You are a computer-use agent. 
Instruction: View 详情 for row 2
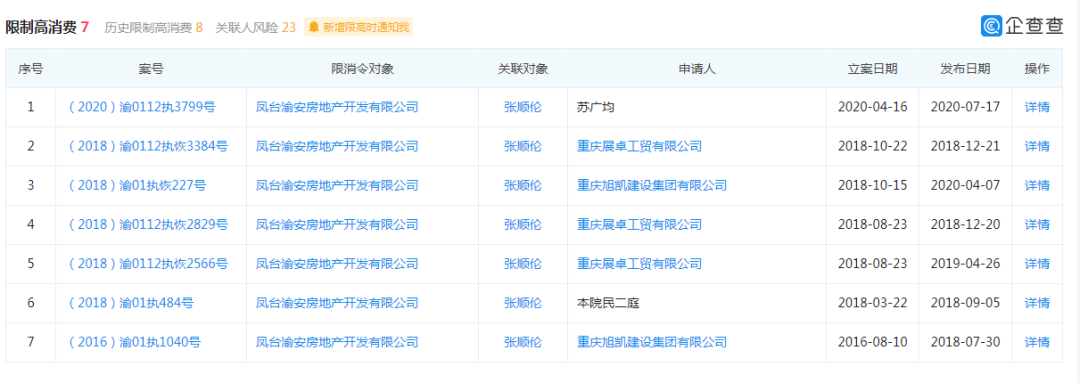click(1037, 147)
